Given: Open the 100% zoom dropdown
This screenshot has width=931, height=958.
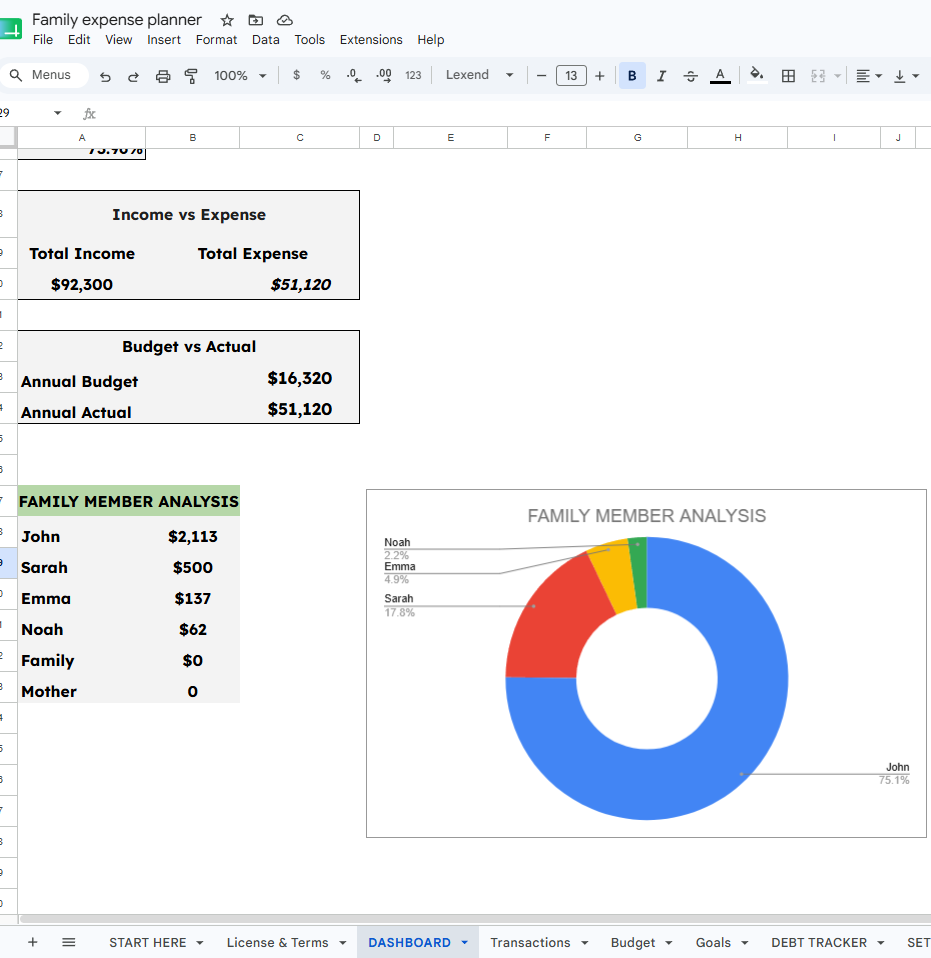Looking at the screenshot, I should (x=240, y=76).
